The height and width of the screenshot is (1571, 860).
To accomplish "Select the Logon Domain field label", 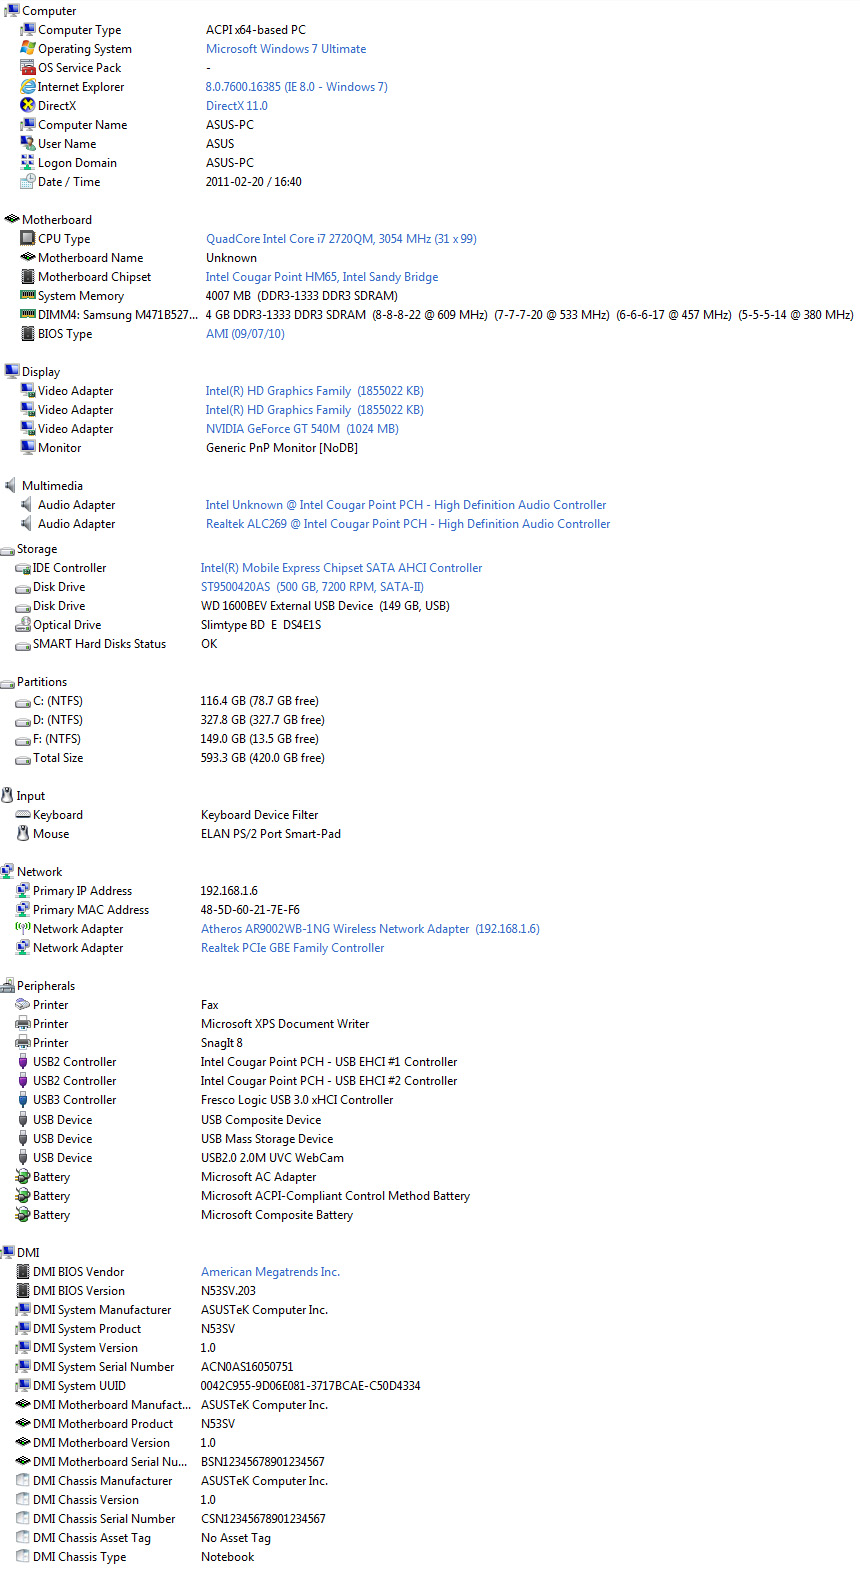I will [x=77, y=162].
